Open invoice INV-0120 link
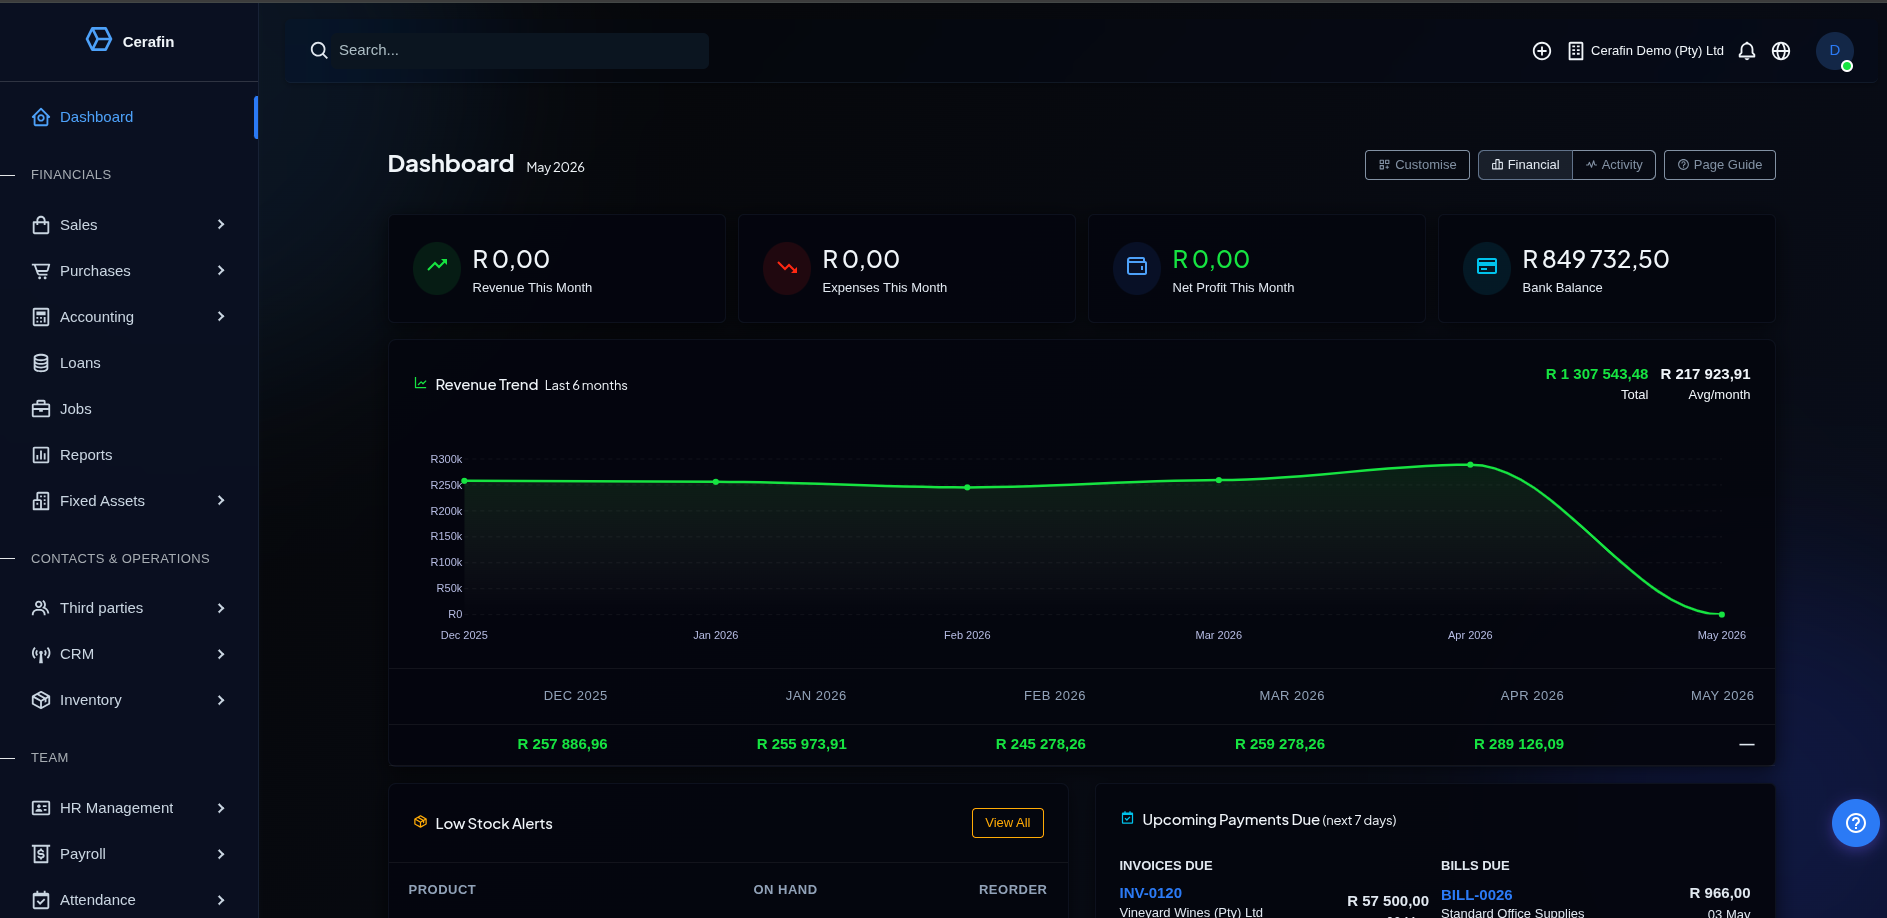 tap(1150, 893)
